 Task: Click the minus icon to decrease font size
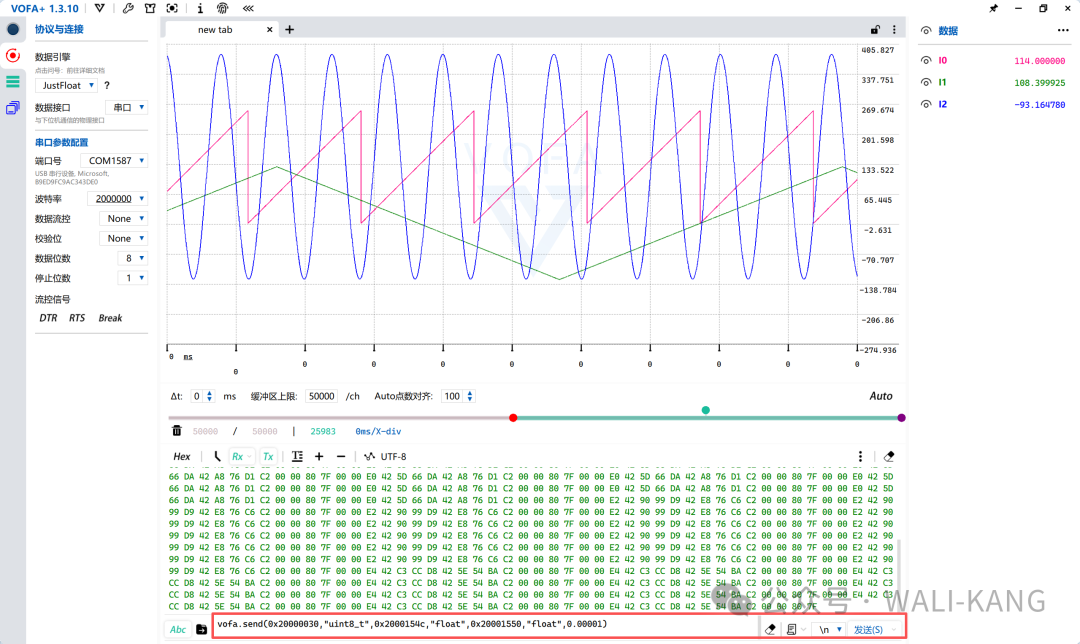coord(341,456)
